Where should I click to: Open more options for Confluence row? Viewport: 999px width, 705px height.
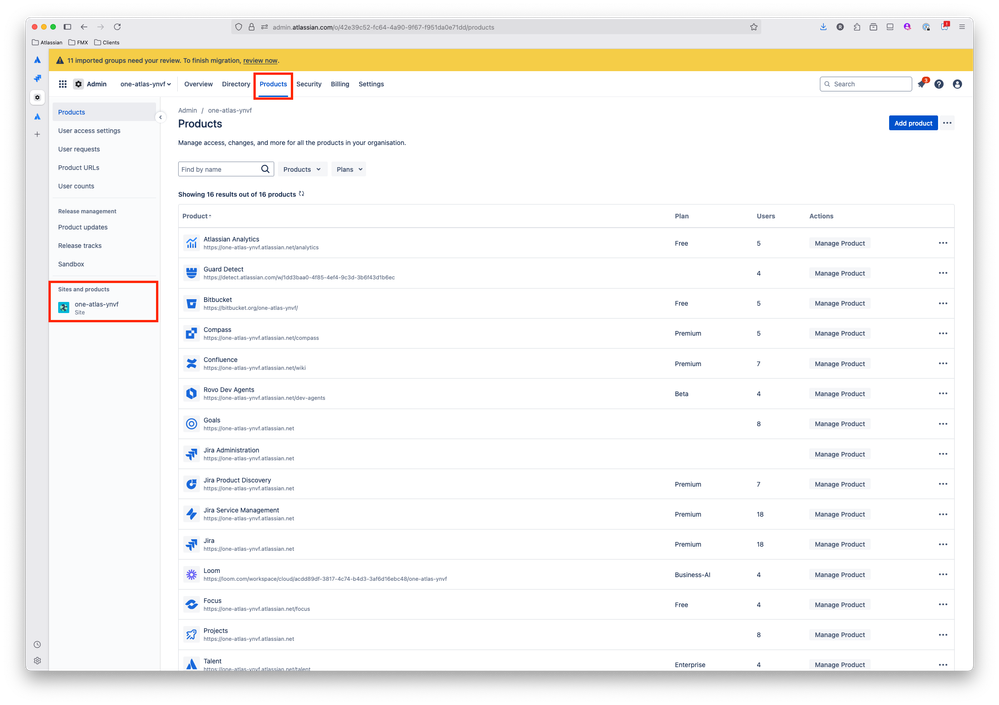[943, 364]
